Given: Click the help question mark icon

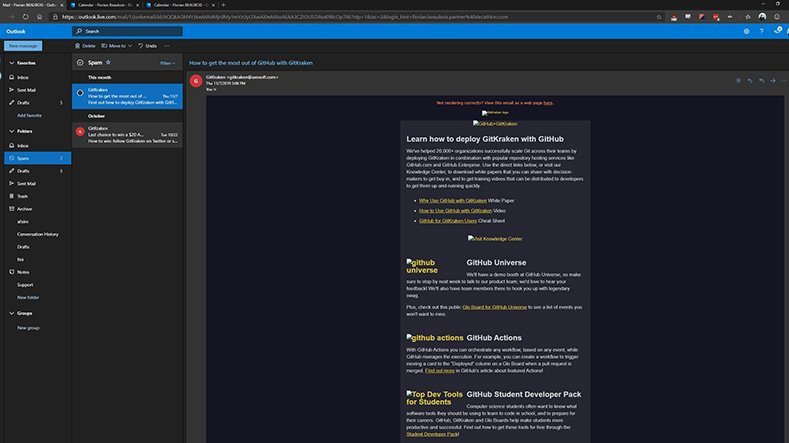Looking at the screenshot, I should [x=762, y=31].
